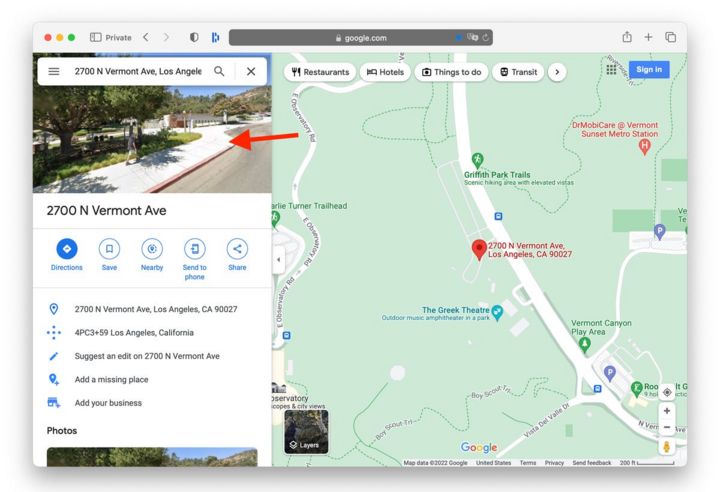
Task: Click the search magnifier icon
Action: click(219, 71)
